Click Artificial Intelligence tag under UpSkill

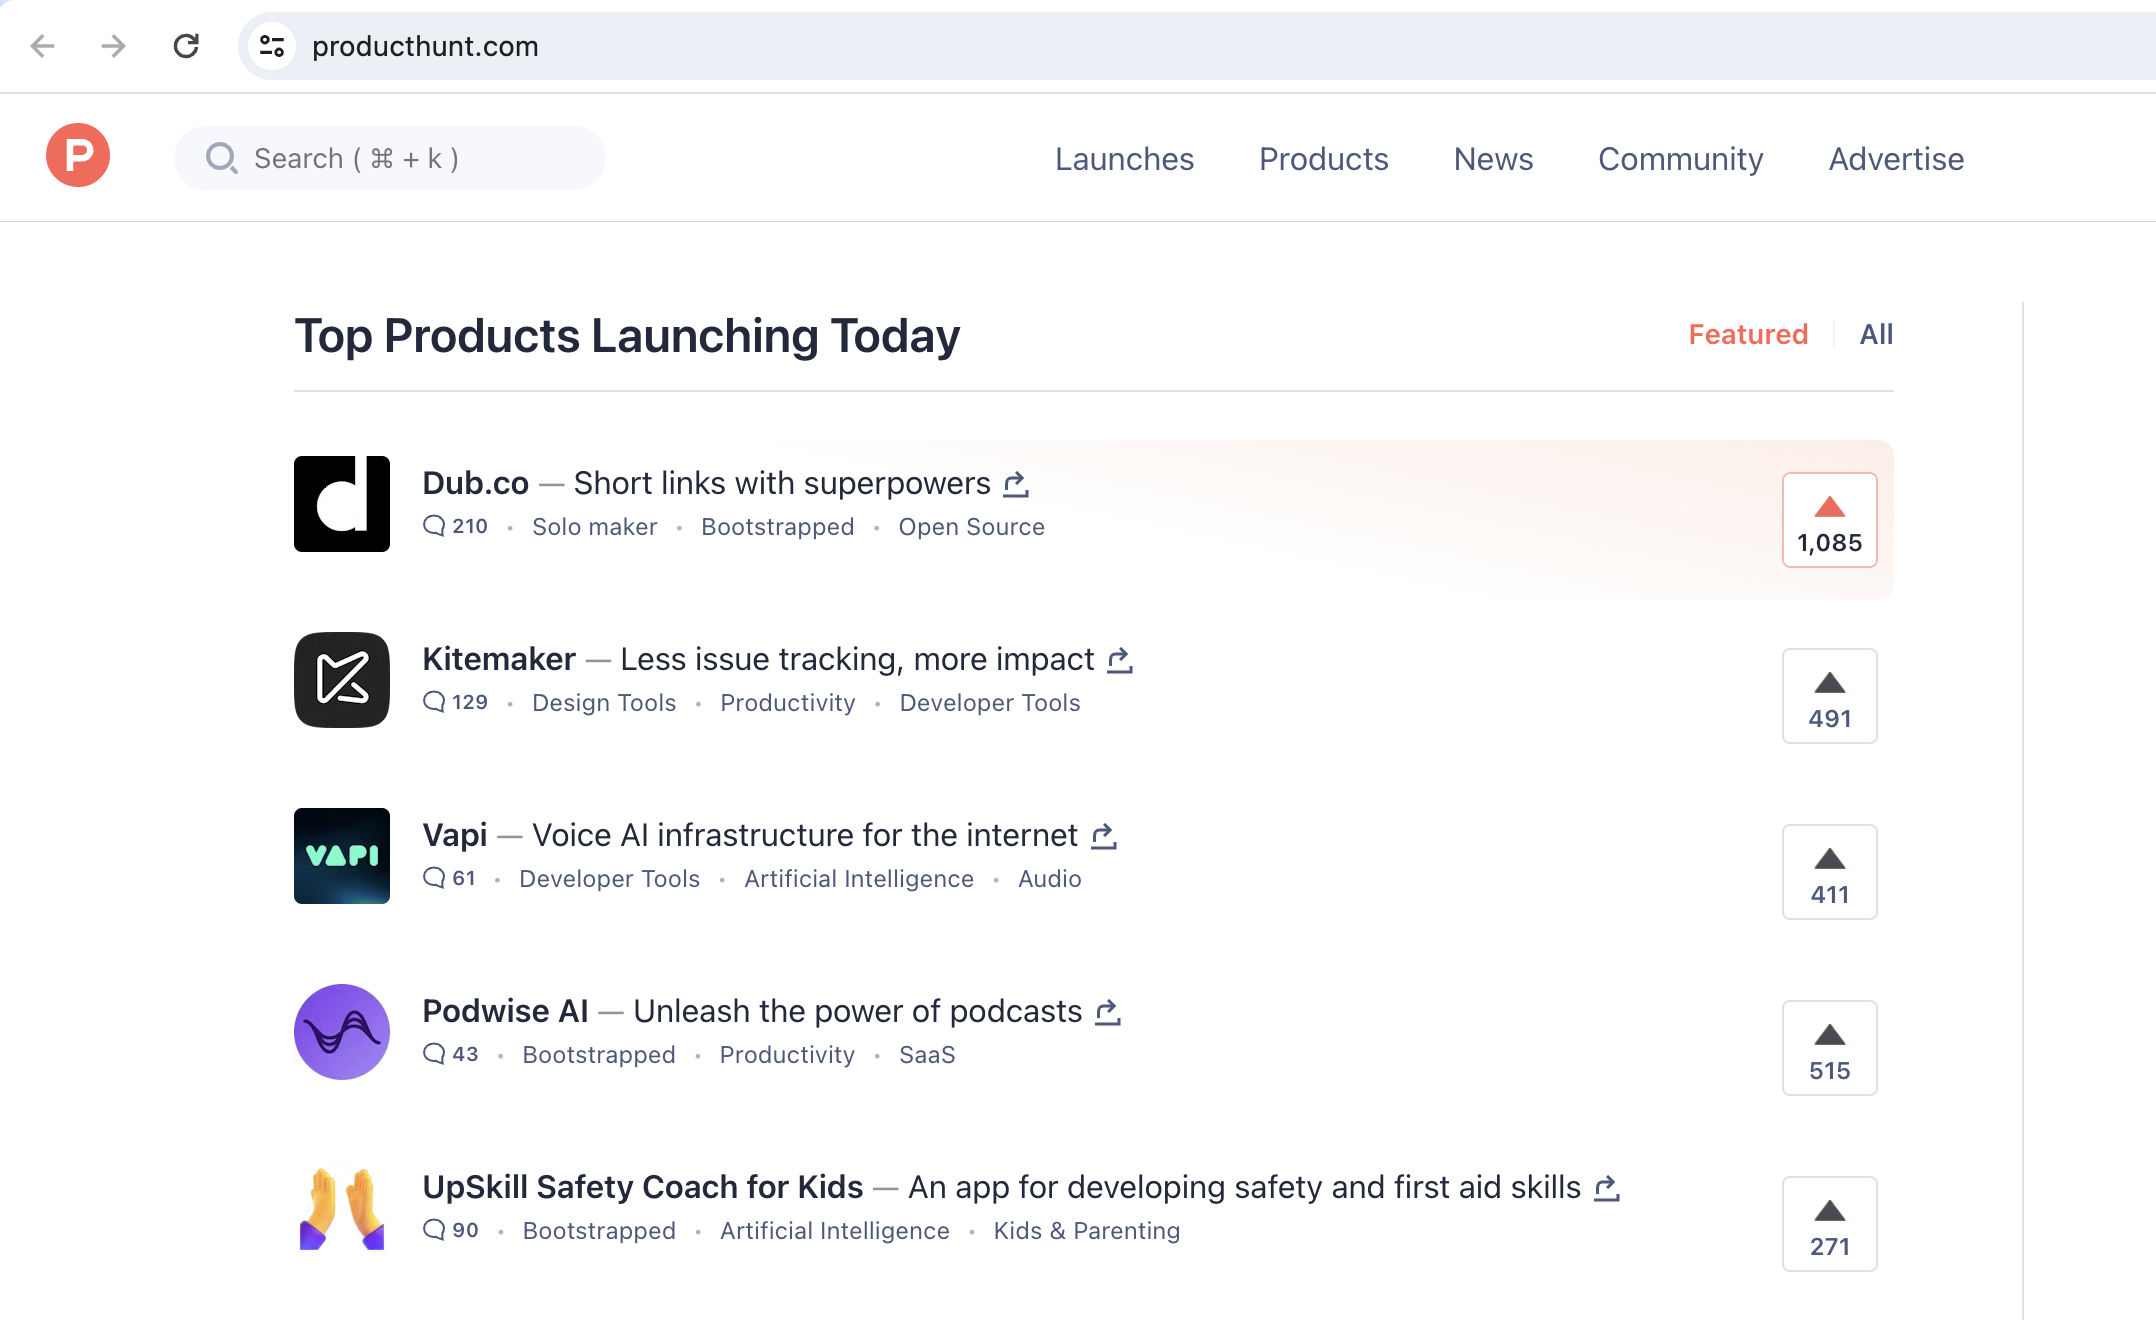point(834,1231)
